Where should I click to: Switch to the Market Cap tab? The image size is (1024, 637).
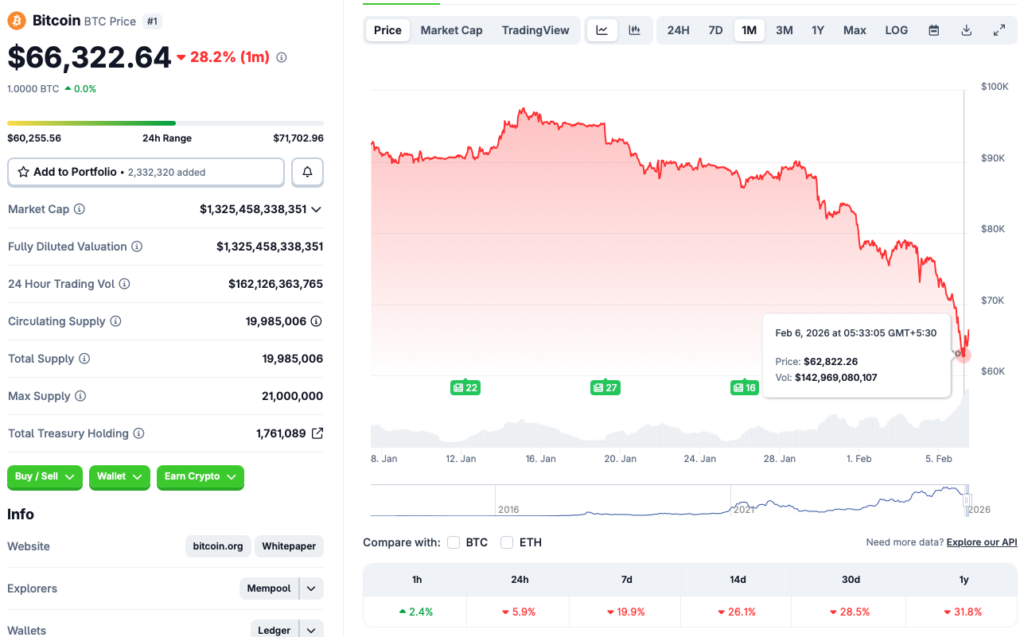451,30
